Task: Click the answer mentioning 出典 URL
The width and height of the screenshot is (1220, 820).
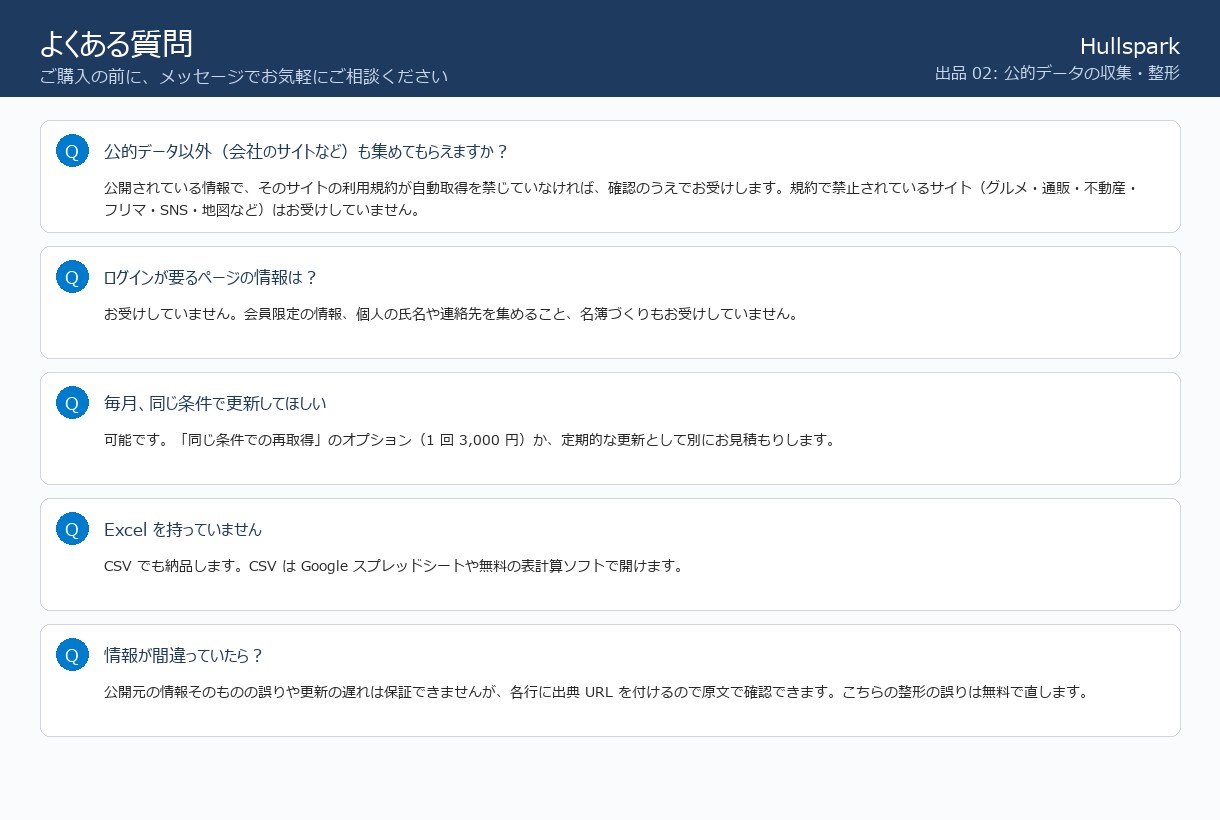Action: pyautogui.click(x=596, y=692)
